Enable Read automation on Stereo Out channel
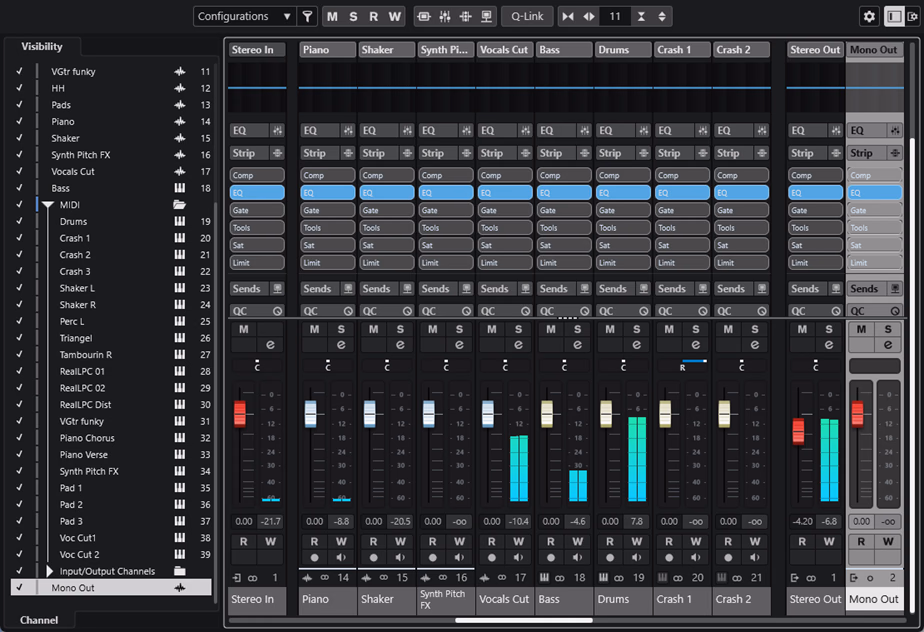The height and width of the screenshot is (632, 924). tap(802, 542)
